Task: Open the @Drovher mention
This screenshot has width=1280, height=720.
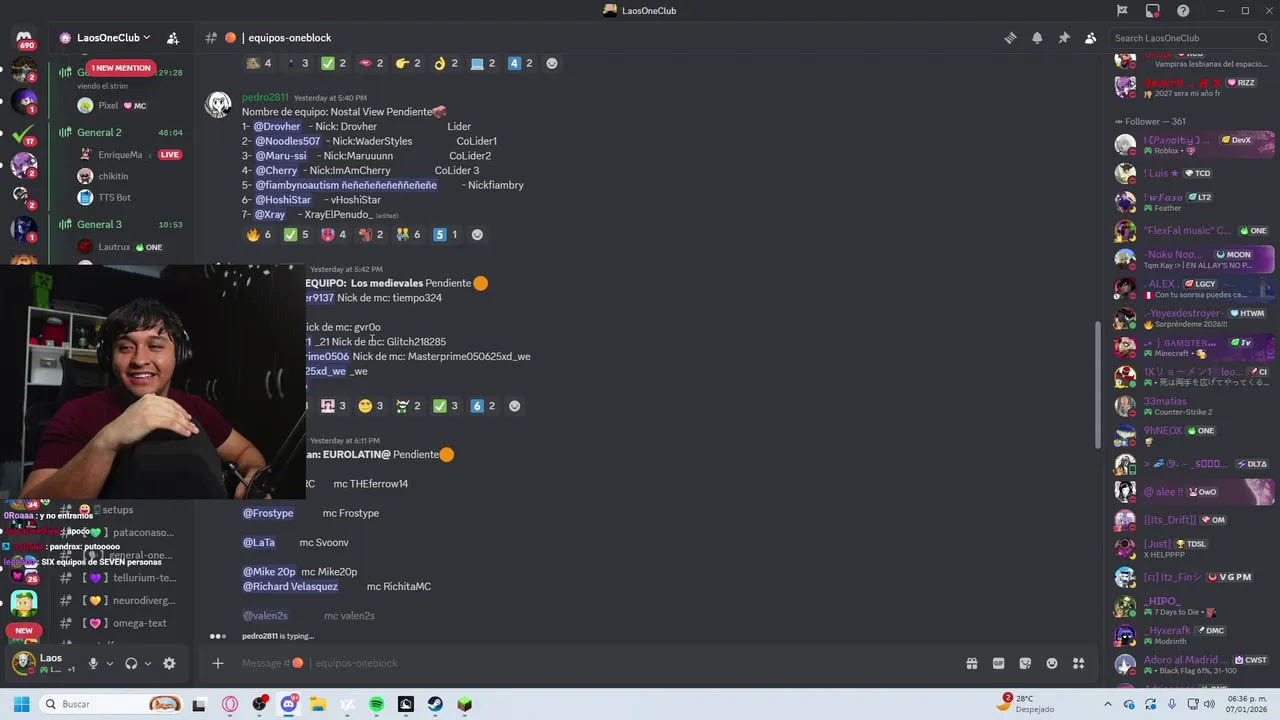Action: coord(277,127)
